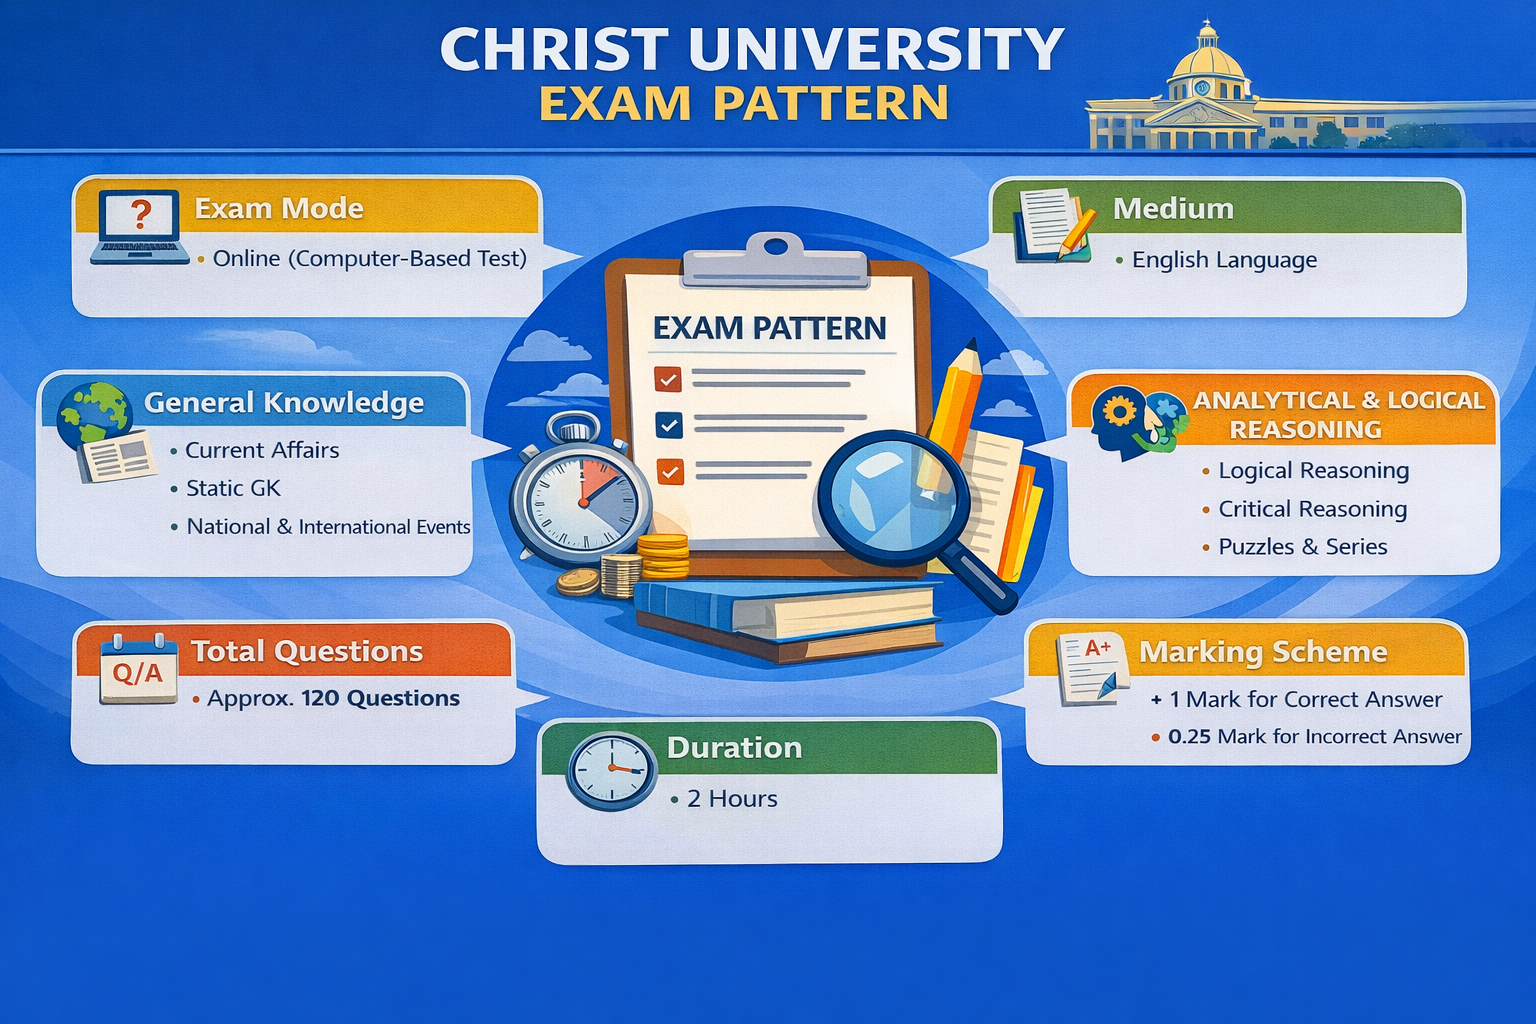Click the brain icon on Analytical Reasoning card

coord(1125,418)
